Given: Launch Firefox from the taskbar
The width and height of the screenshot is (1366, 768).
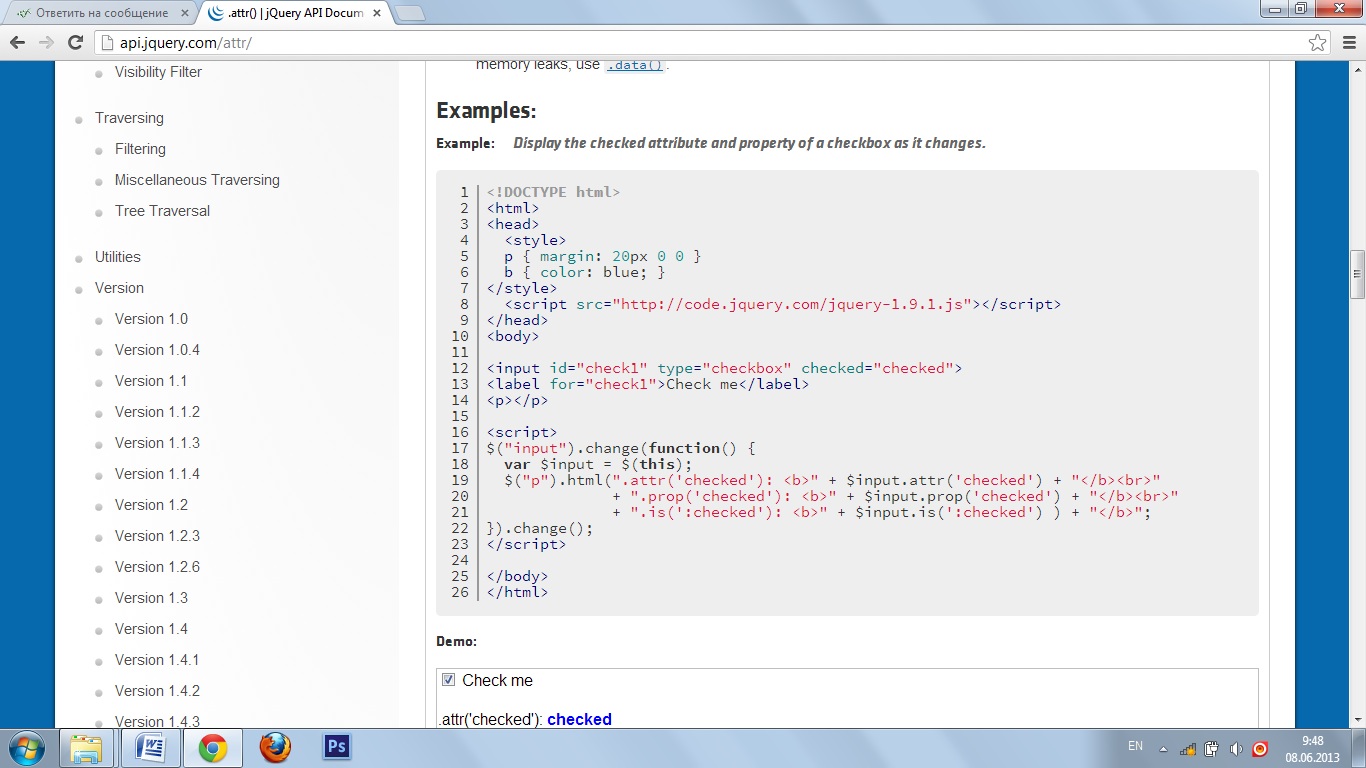Looking at the screenshot, I should coord(275,748).
